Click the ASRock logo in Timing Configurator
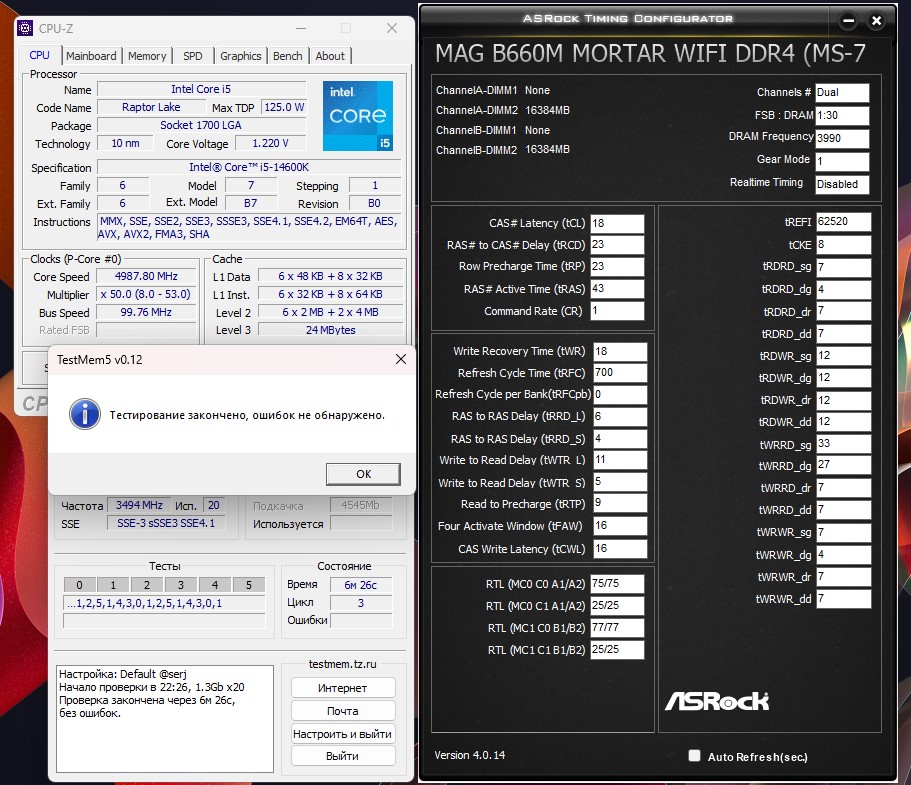Viewport: 911px width, 785px height. (x=717, y=701)
